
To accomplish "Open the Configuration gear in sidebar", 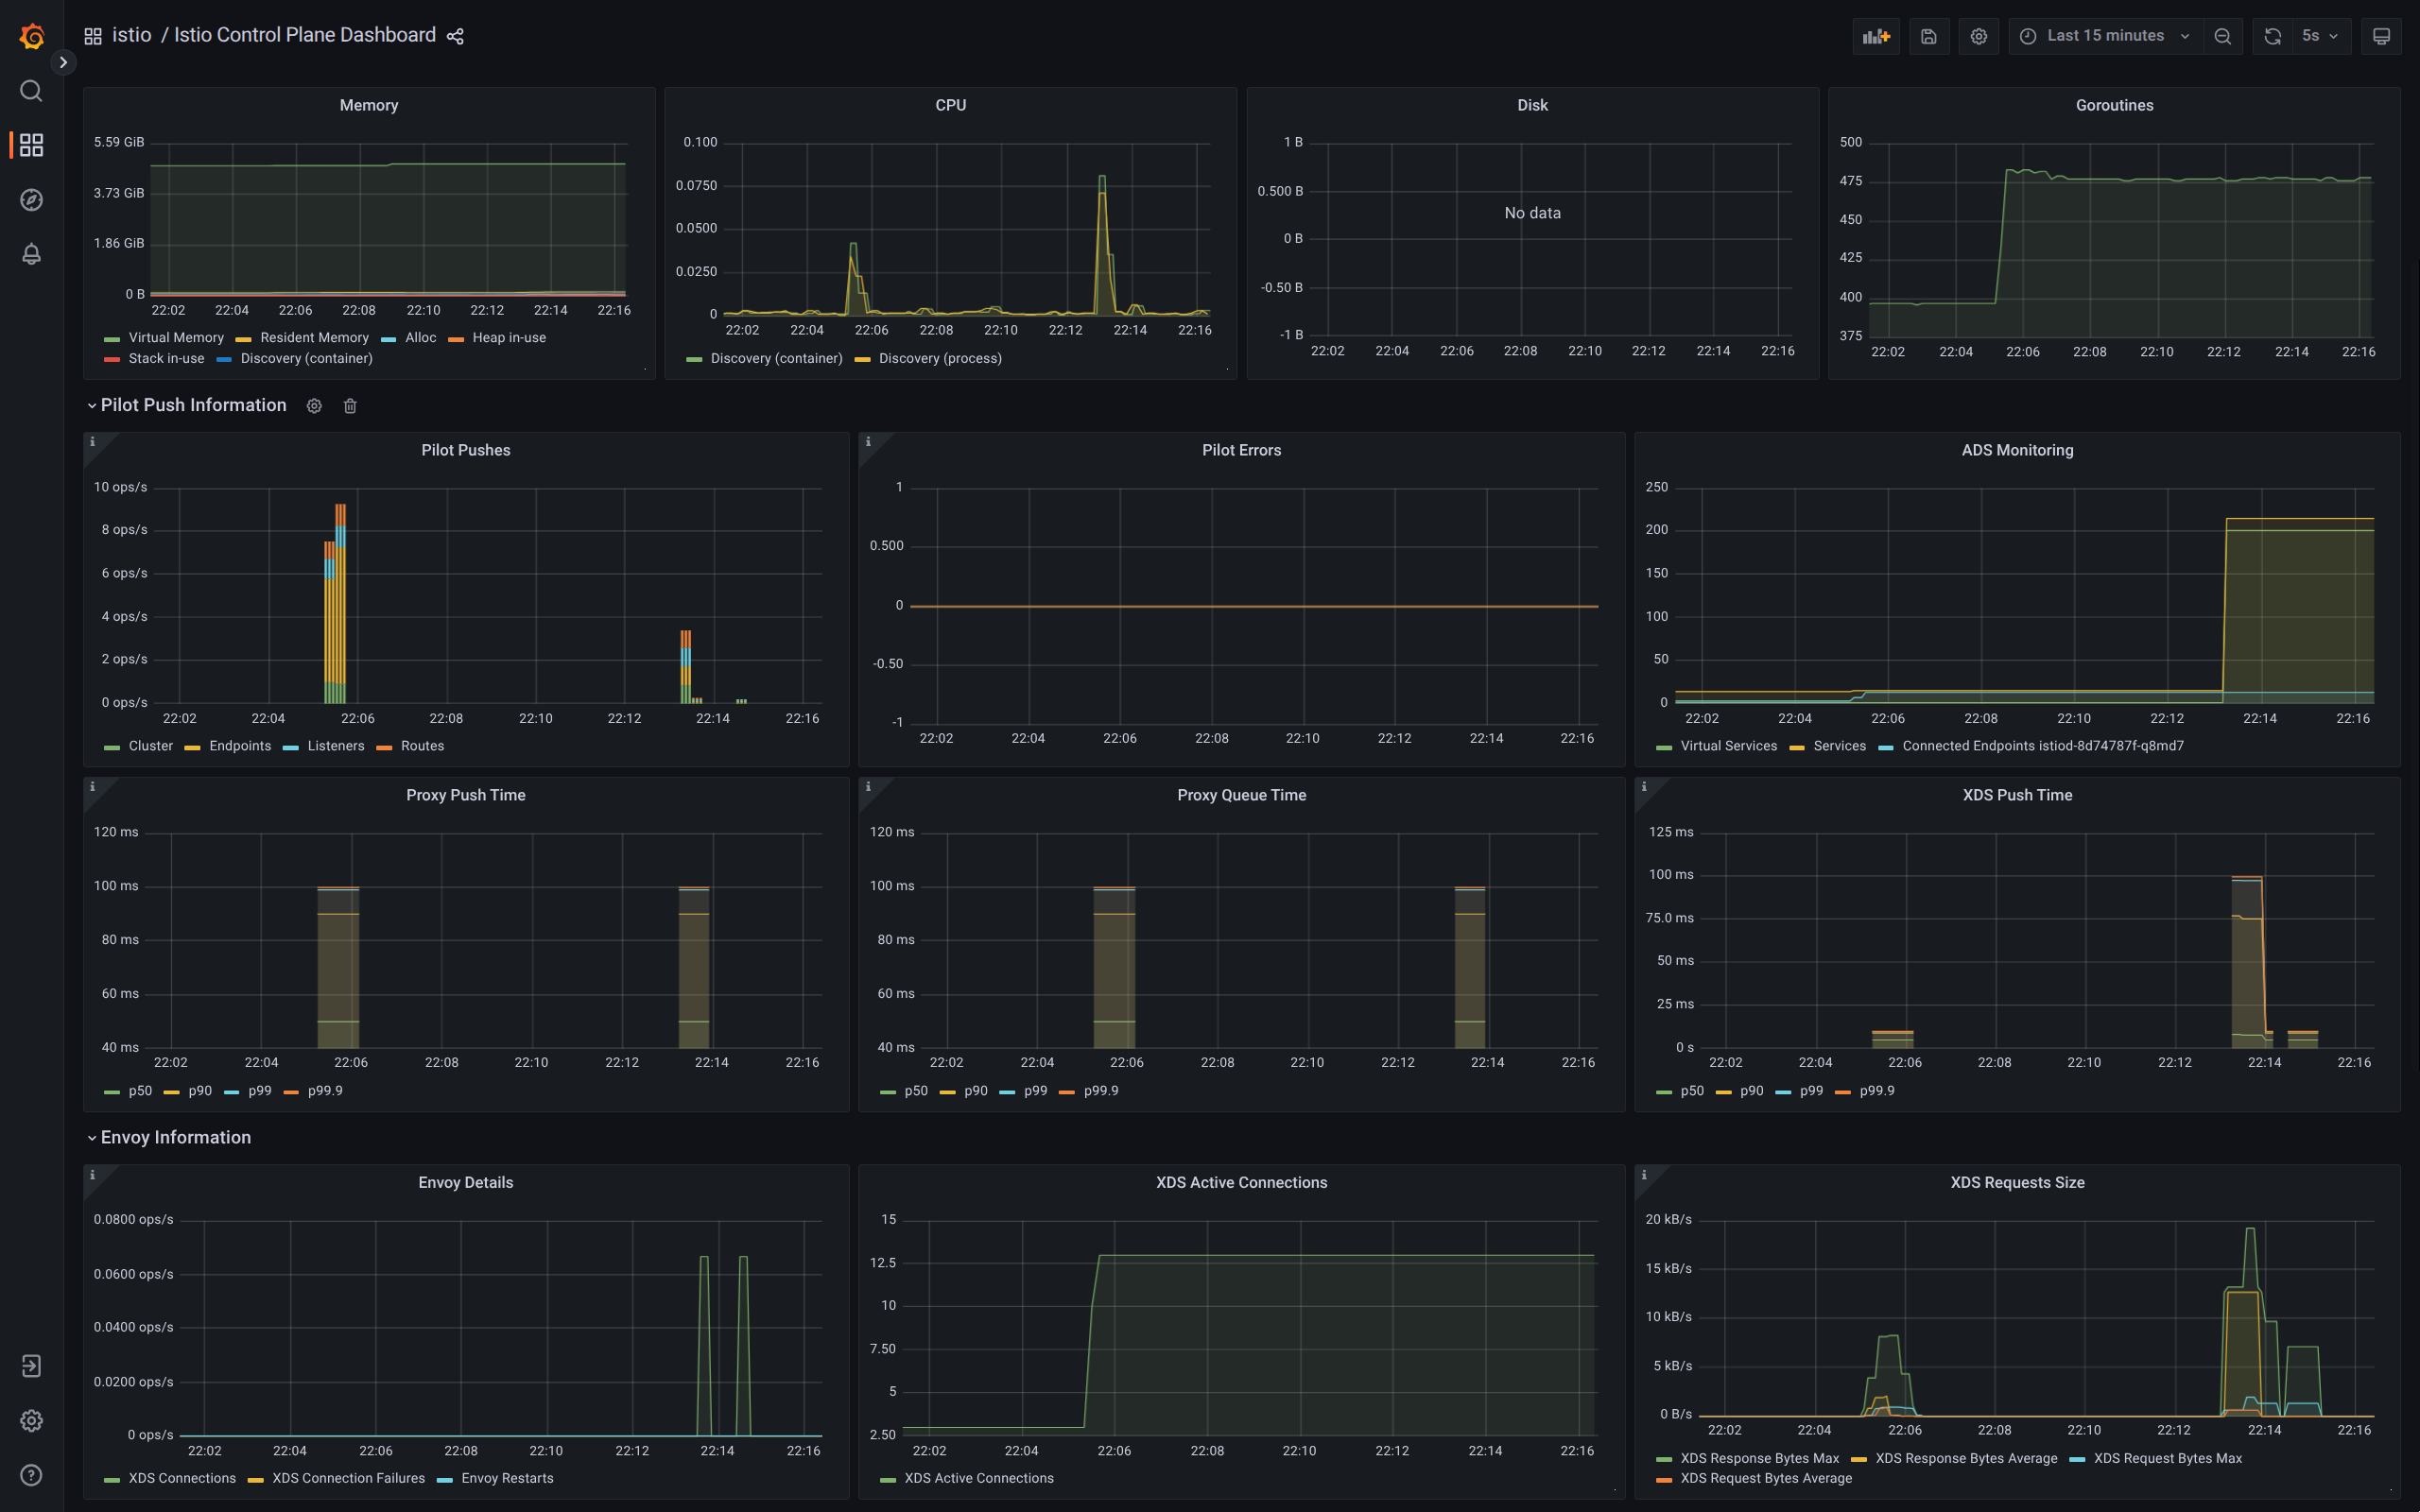I will pos(32,1420).
